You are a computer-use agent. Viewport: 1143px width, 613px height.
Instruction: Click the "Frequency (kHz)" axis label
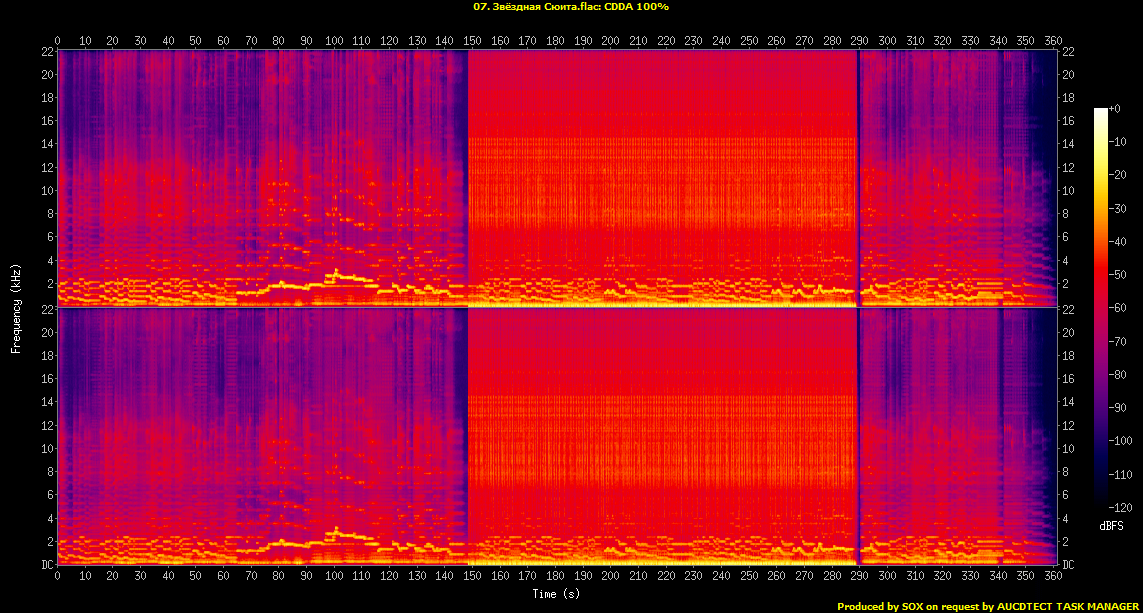(16, 307)
